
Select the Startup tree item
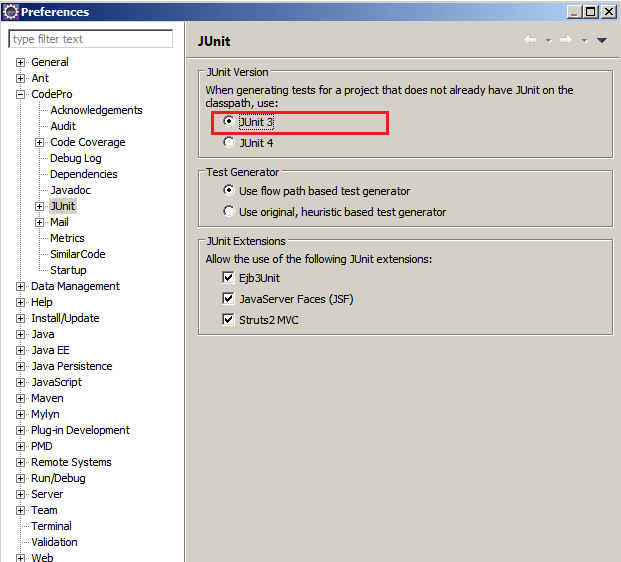pyautogui.click(x=68, y=270)
